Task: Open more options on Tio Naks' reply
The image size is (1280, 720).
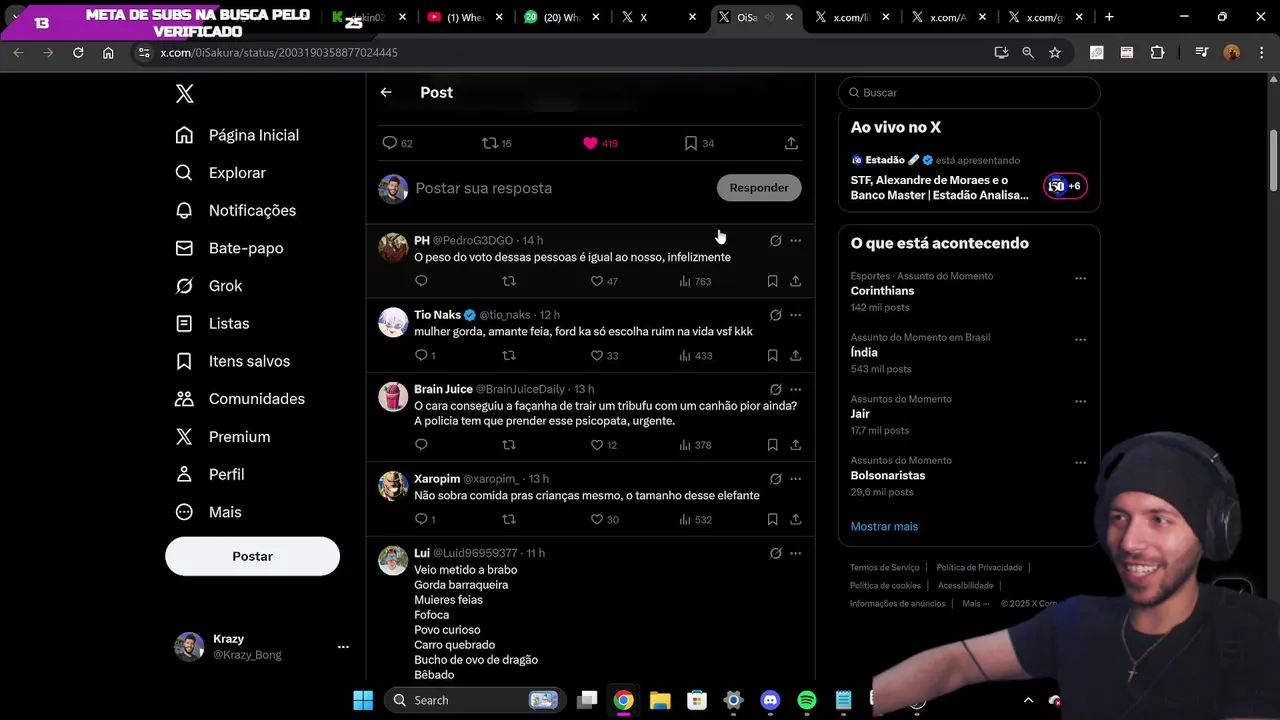Action: 795,315
